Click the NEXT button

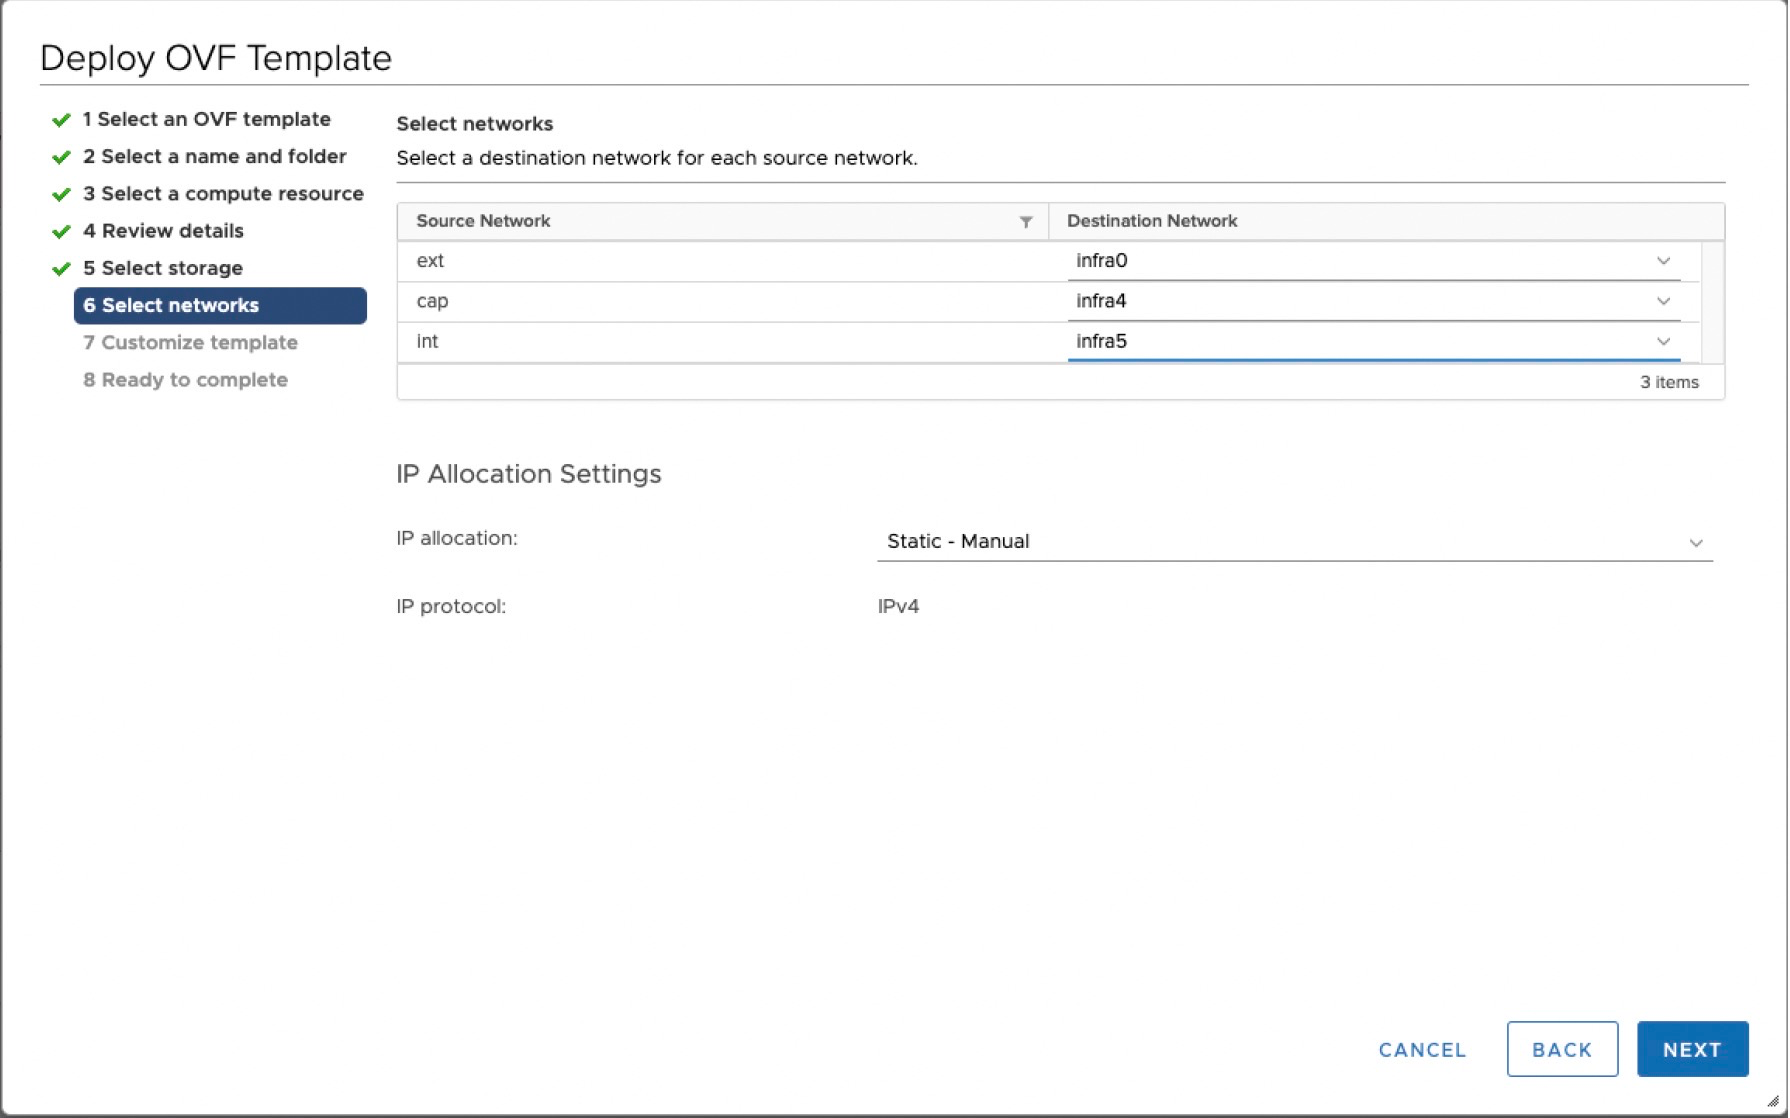coord(1692,1049)
